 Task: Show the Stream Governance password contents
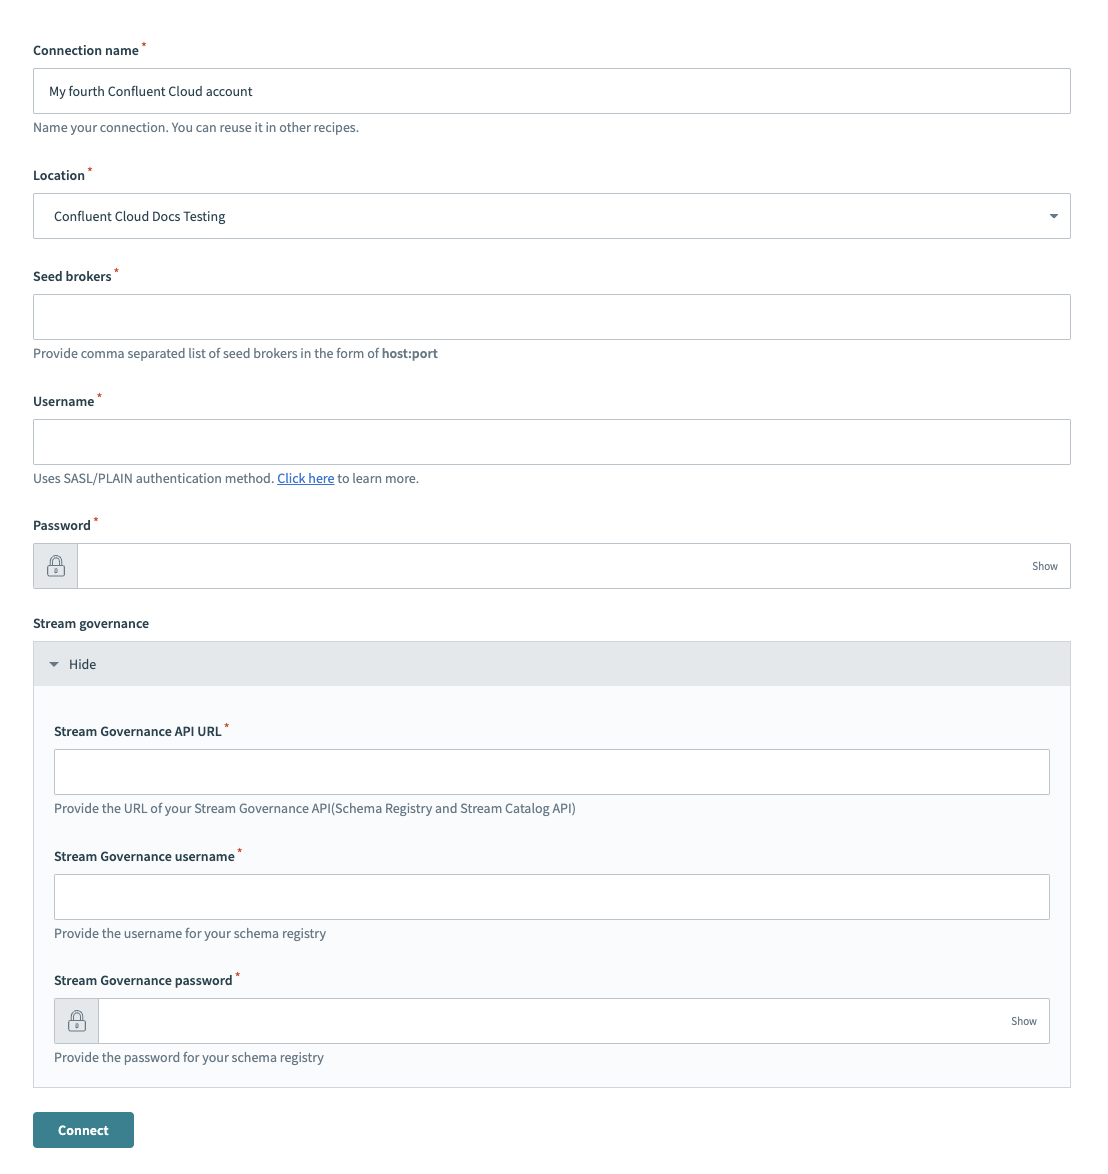(1023, 1020)
